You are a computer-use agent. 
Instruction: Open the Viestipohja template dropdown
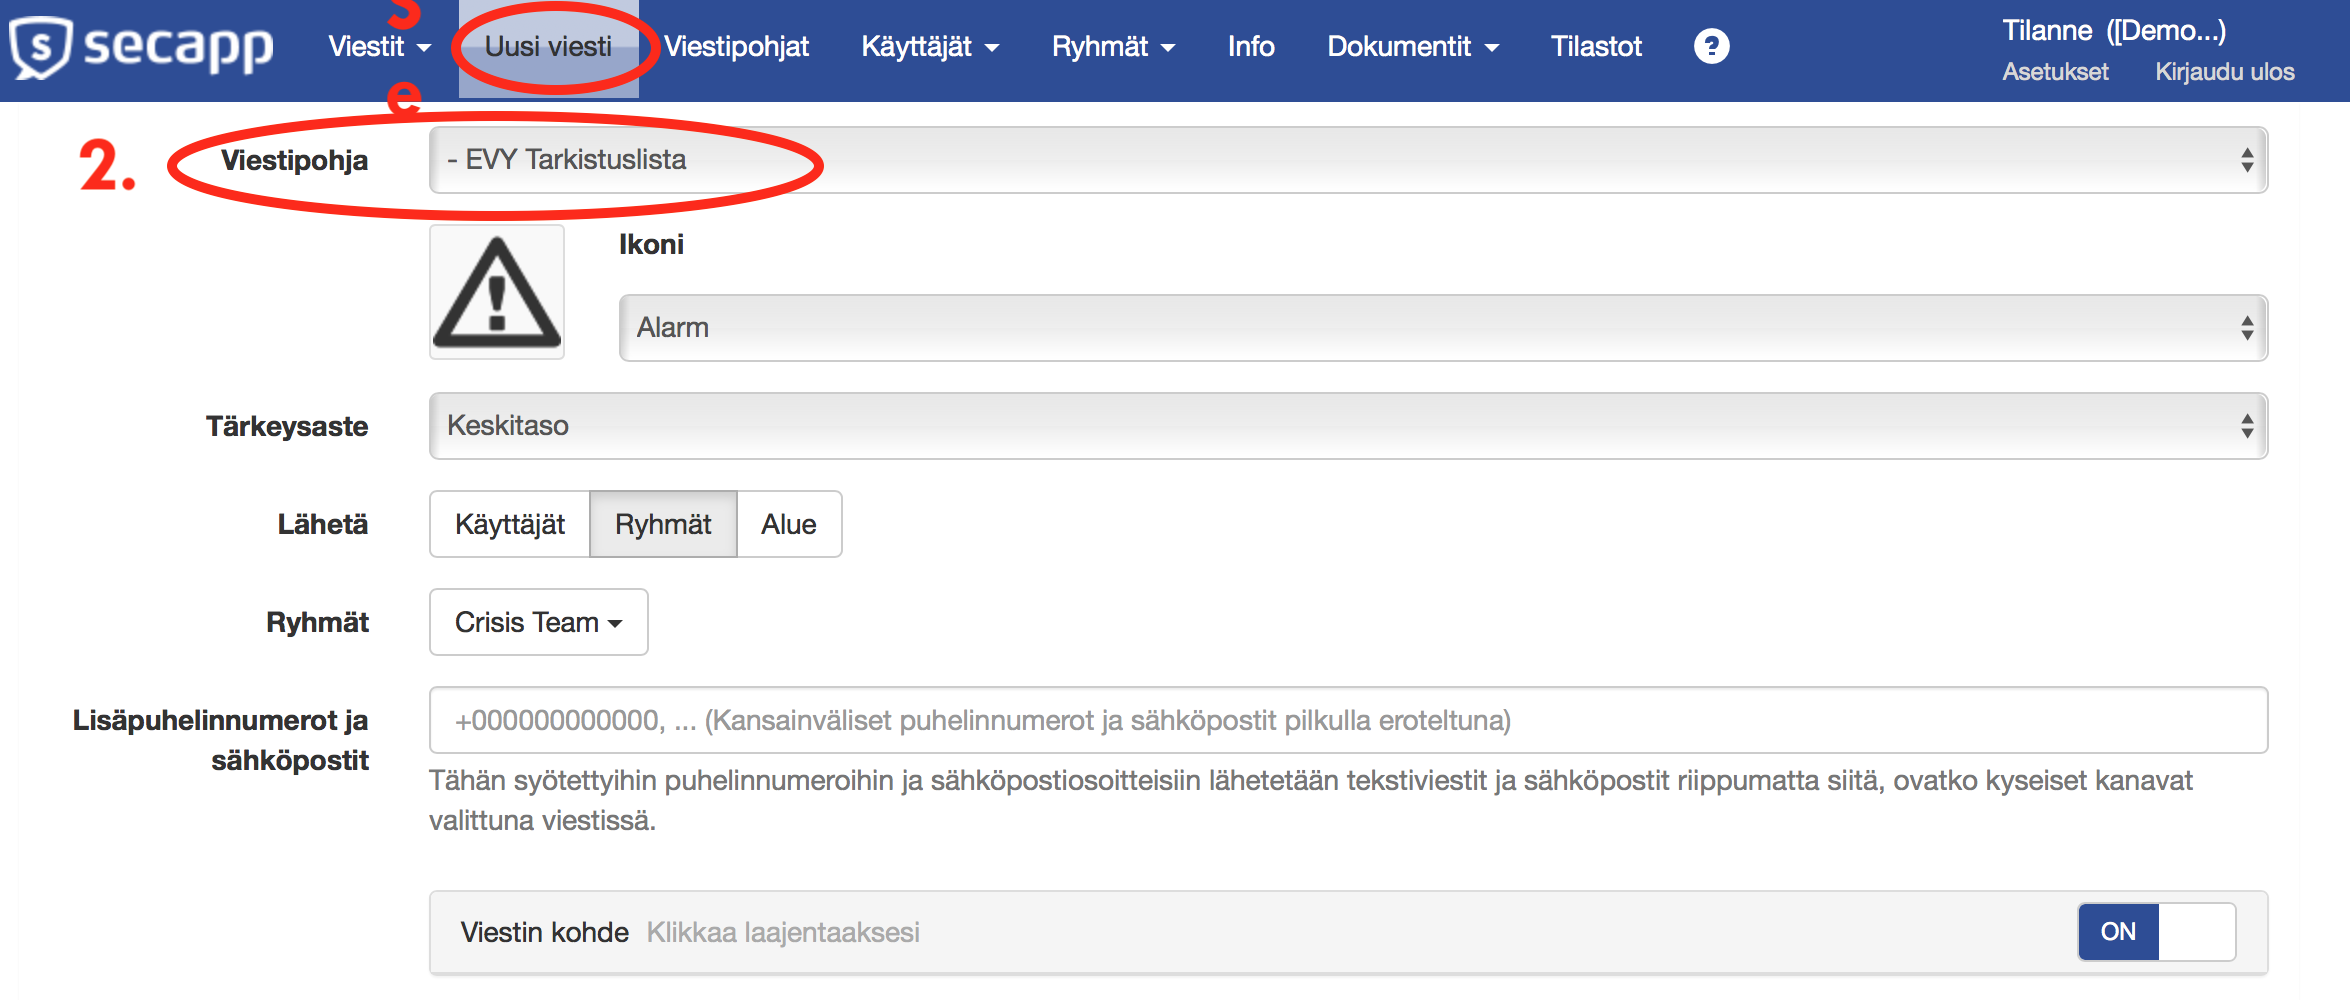click(x=1348, y=160)
